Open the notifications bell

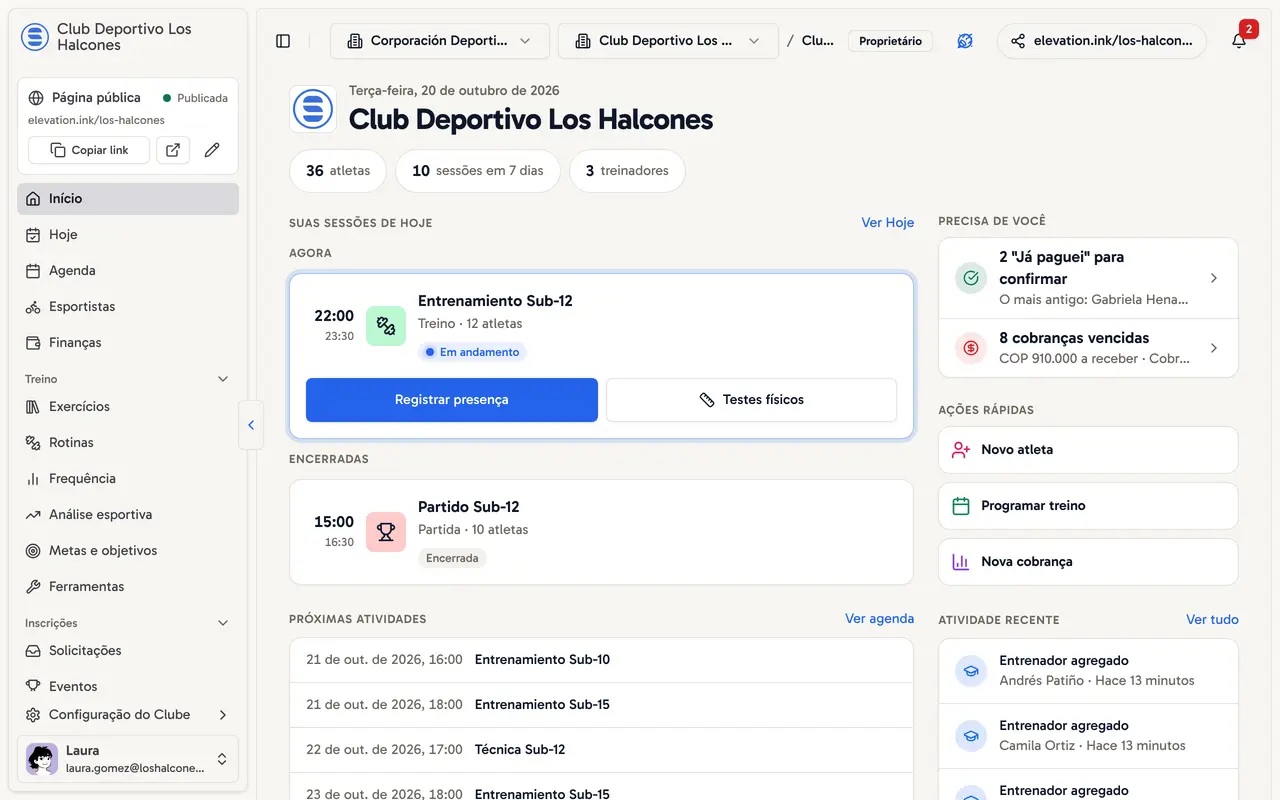point(1239,41)
